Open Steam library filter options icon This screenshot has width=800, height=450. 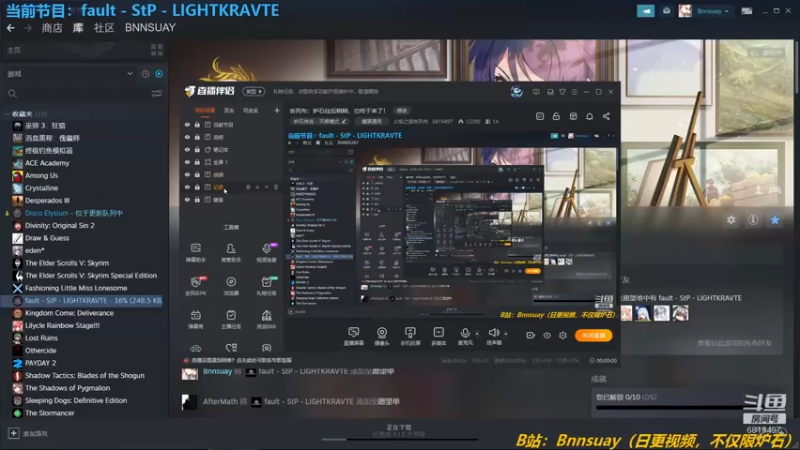[x=157, y=93]
